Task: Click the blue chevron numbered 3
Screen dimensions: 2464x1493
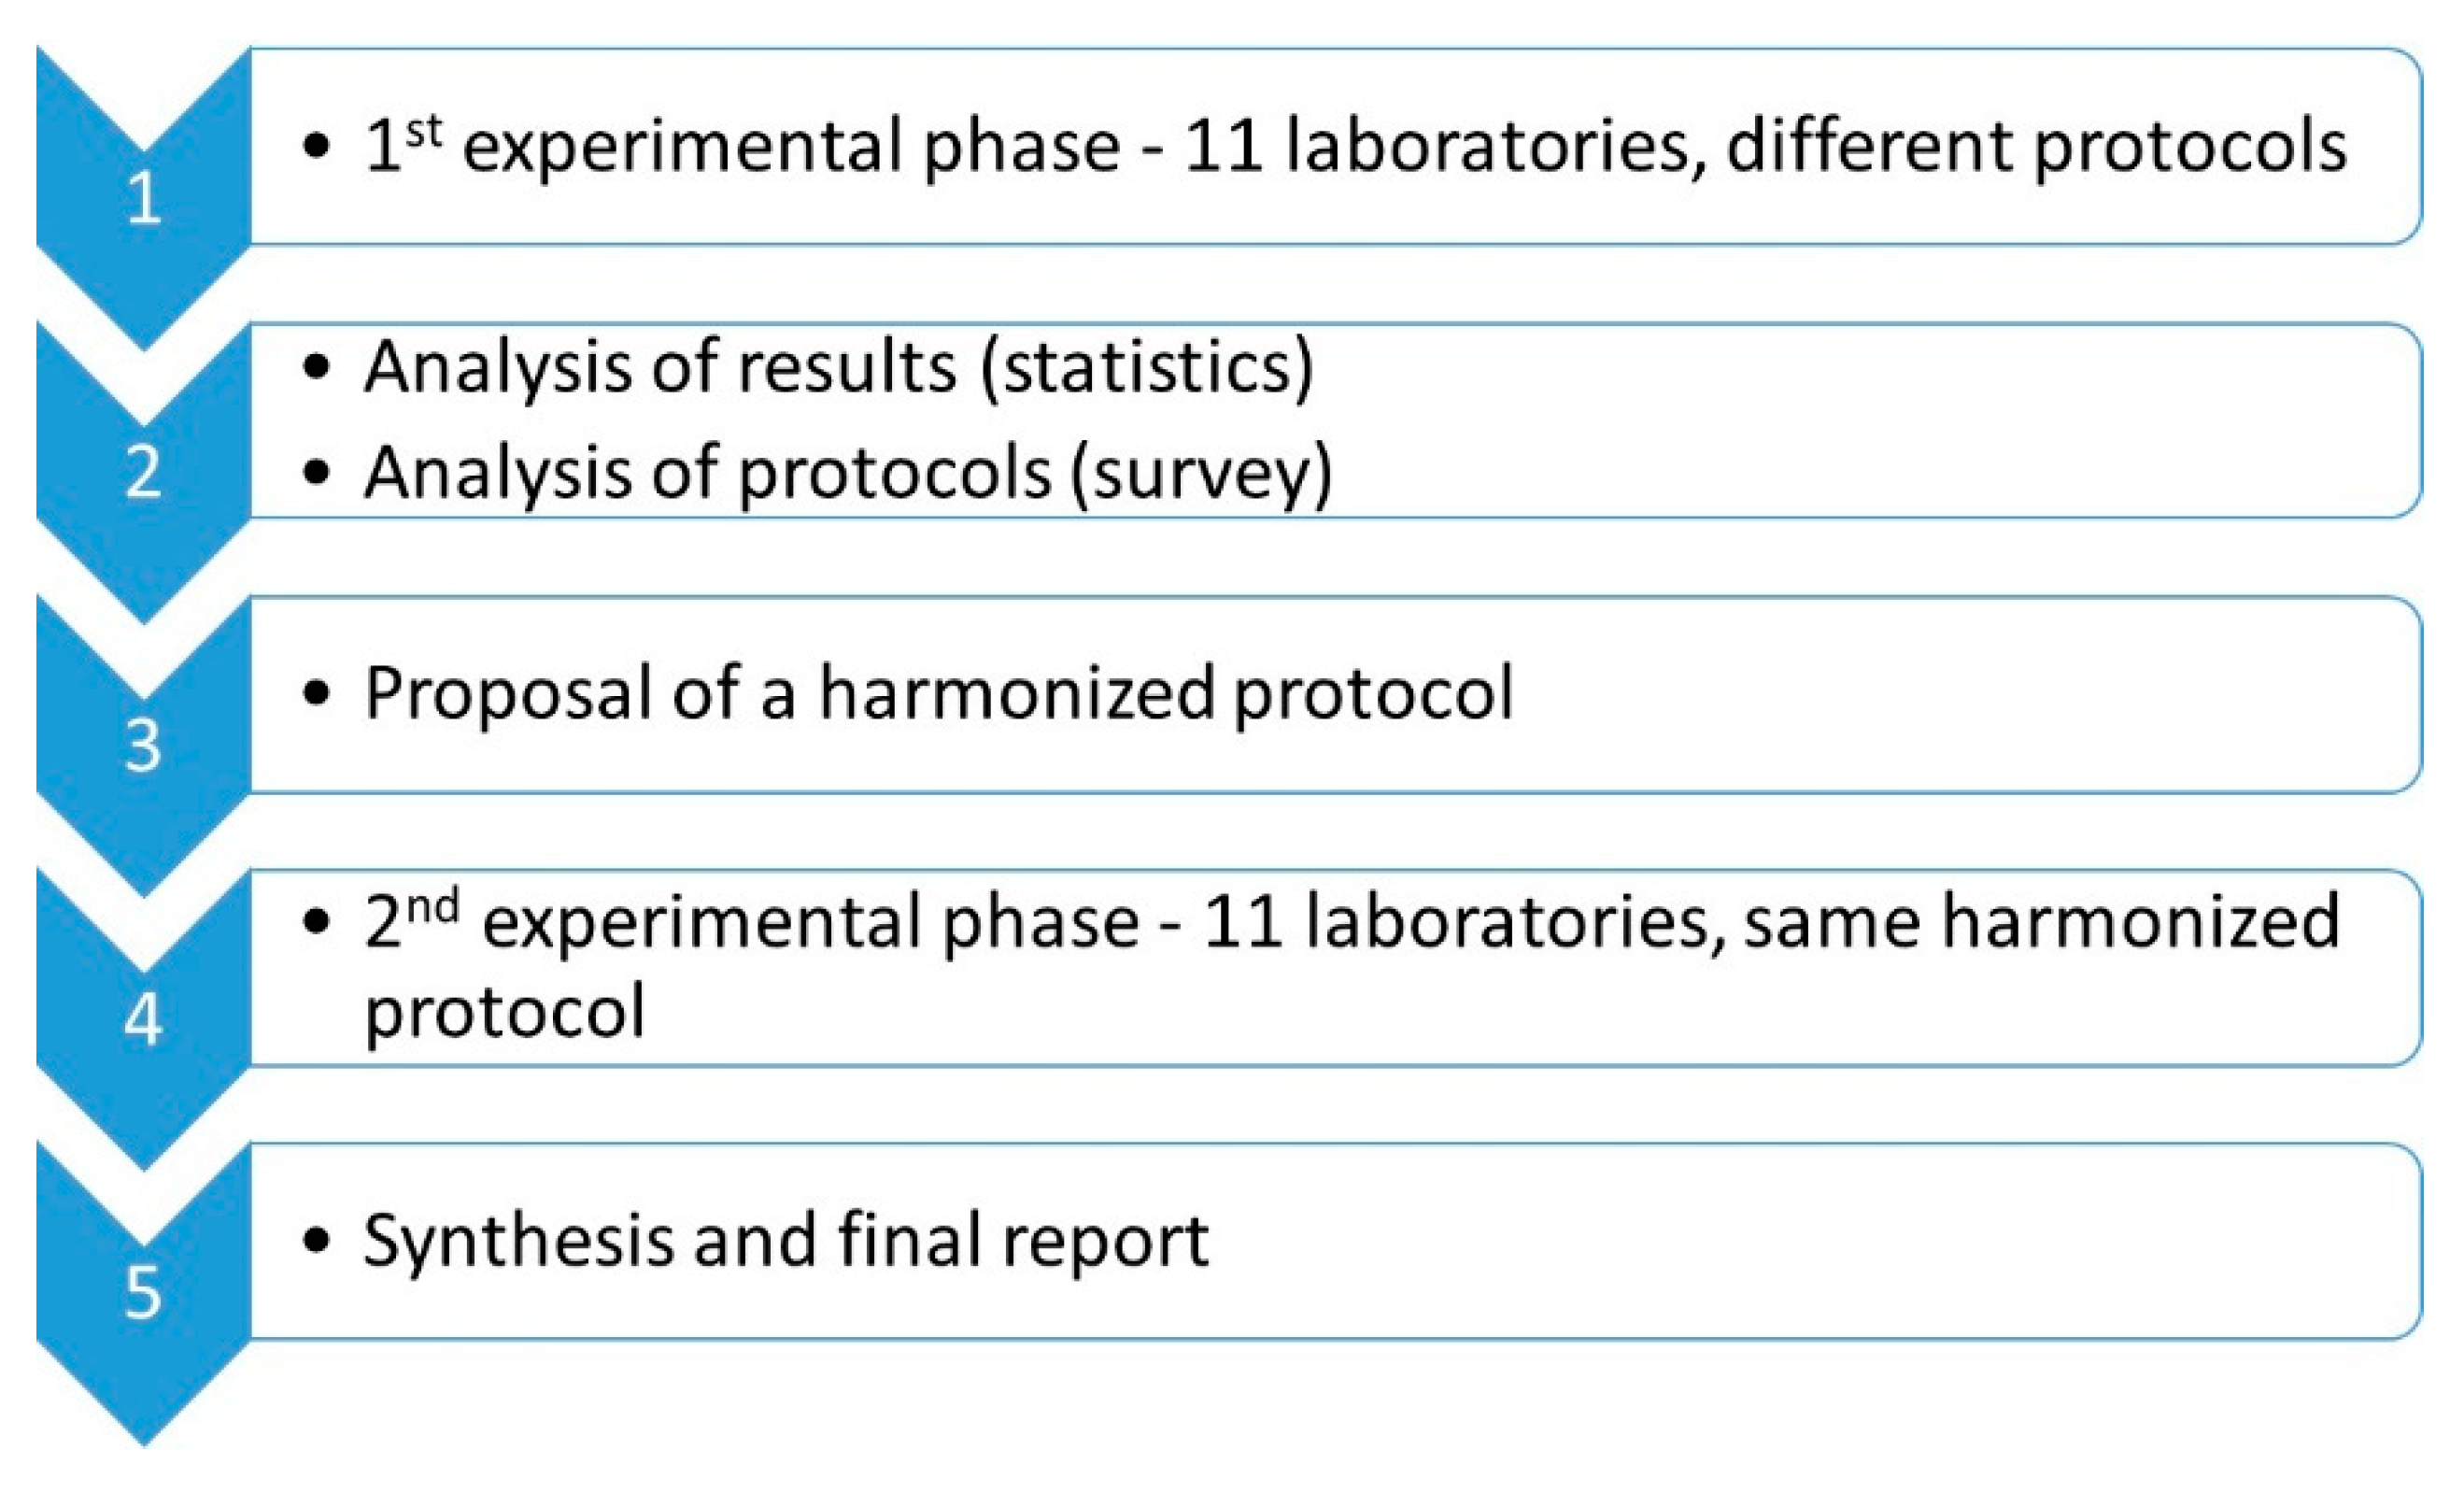Action: [x=143, y=746]
